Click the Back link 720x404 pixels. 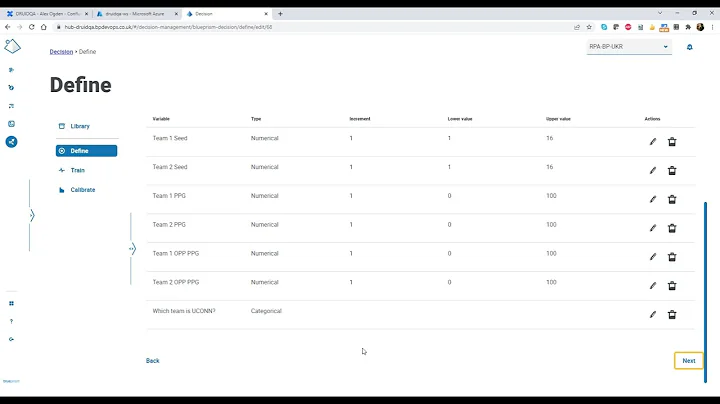coord(152,361)
